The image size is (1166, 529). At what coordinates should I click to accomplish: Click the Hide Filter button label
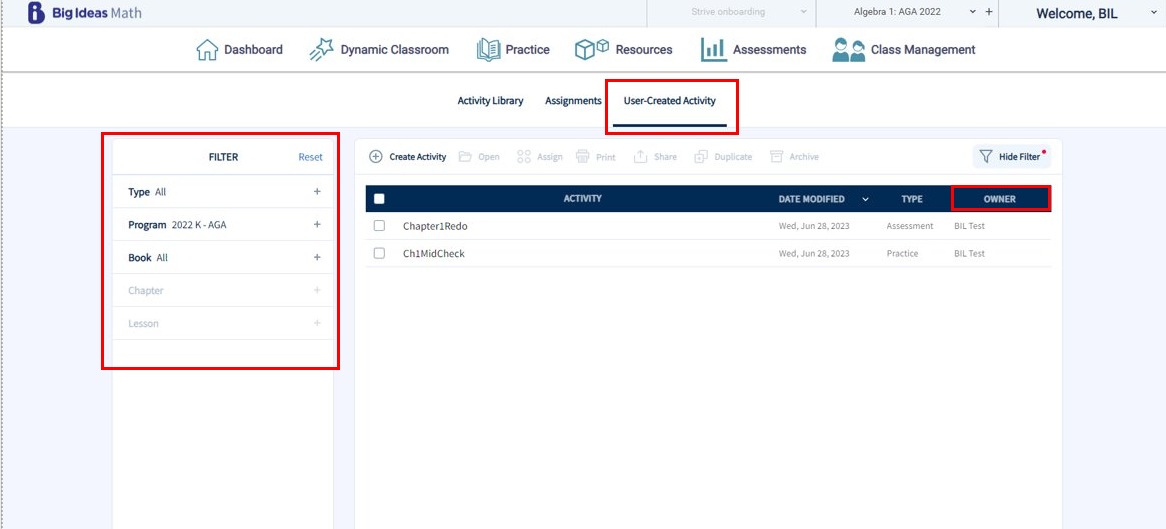[1020, 157]
